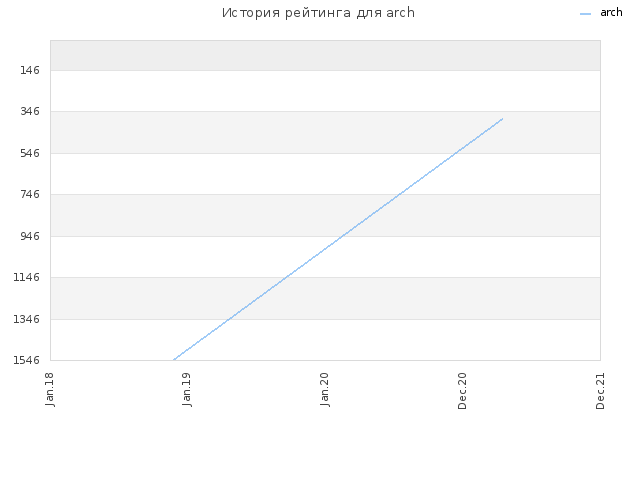The height and width of the screenshot is (480, 640).
Task: Click the Jan.18 x-axis label
Action: 50,389
